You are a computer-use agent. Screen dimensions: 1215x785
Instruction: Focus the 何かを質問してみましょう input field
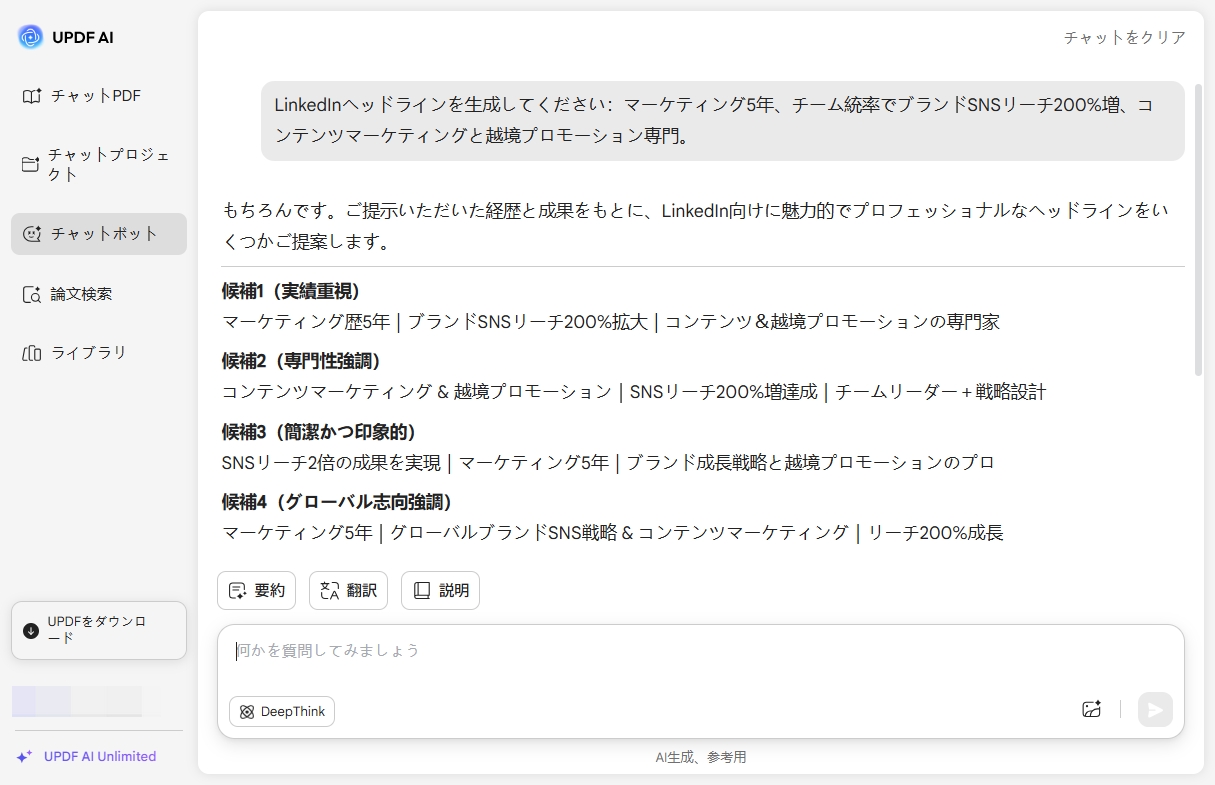(x=700, y=651)
